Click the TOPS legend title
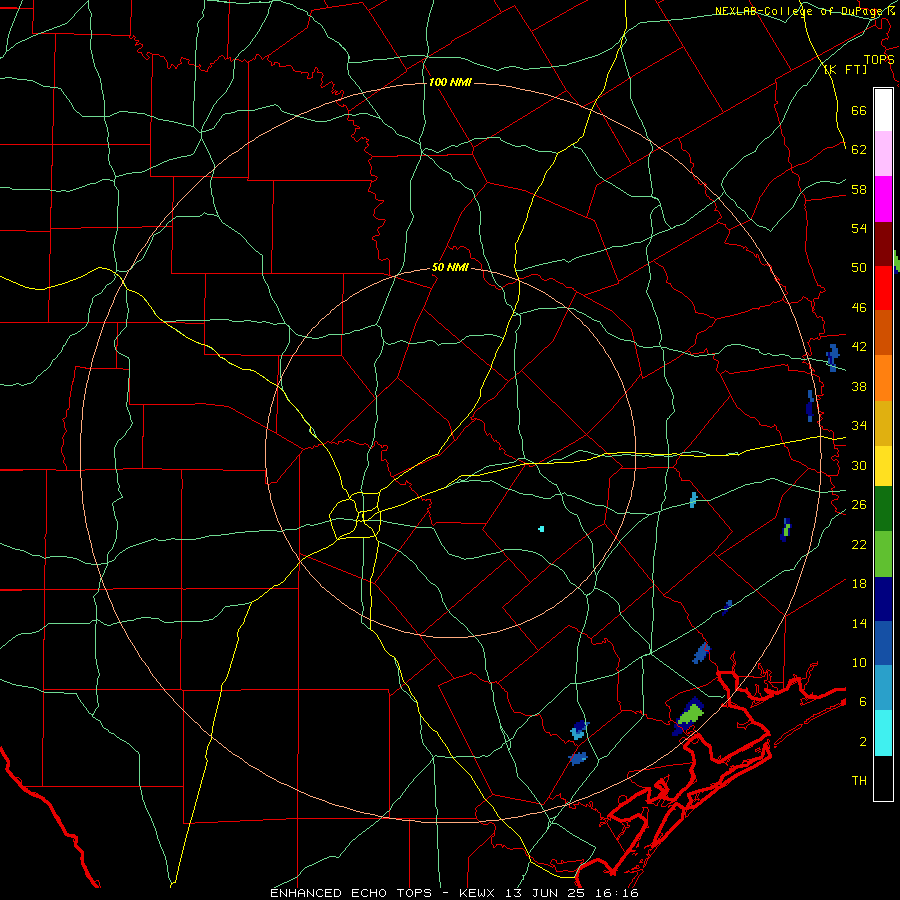900x900 pixels. coord(879,59)
